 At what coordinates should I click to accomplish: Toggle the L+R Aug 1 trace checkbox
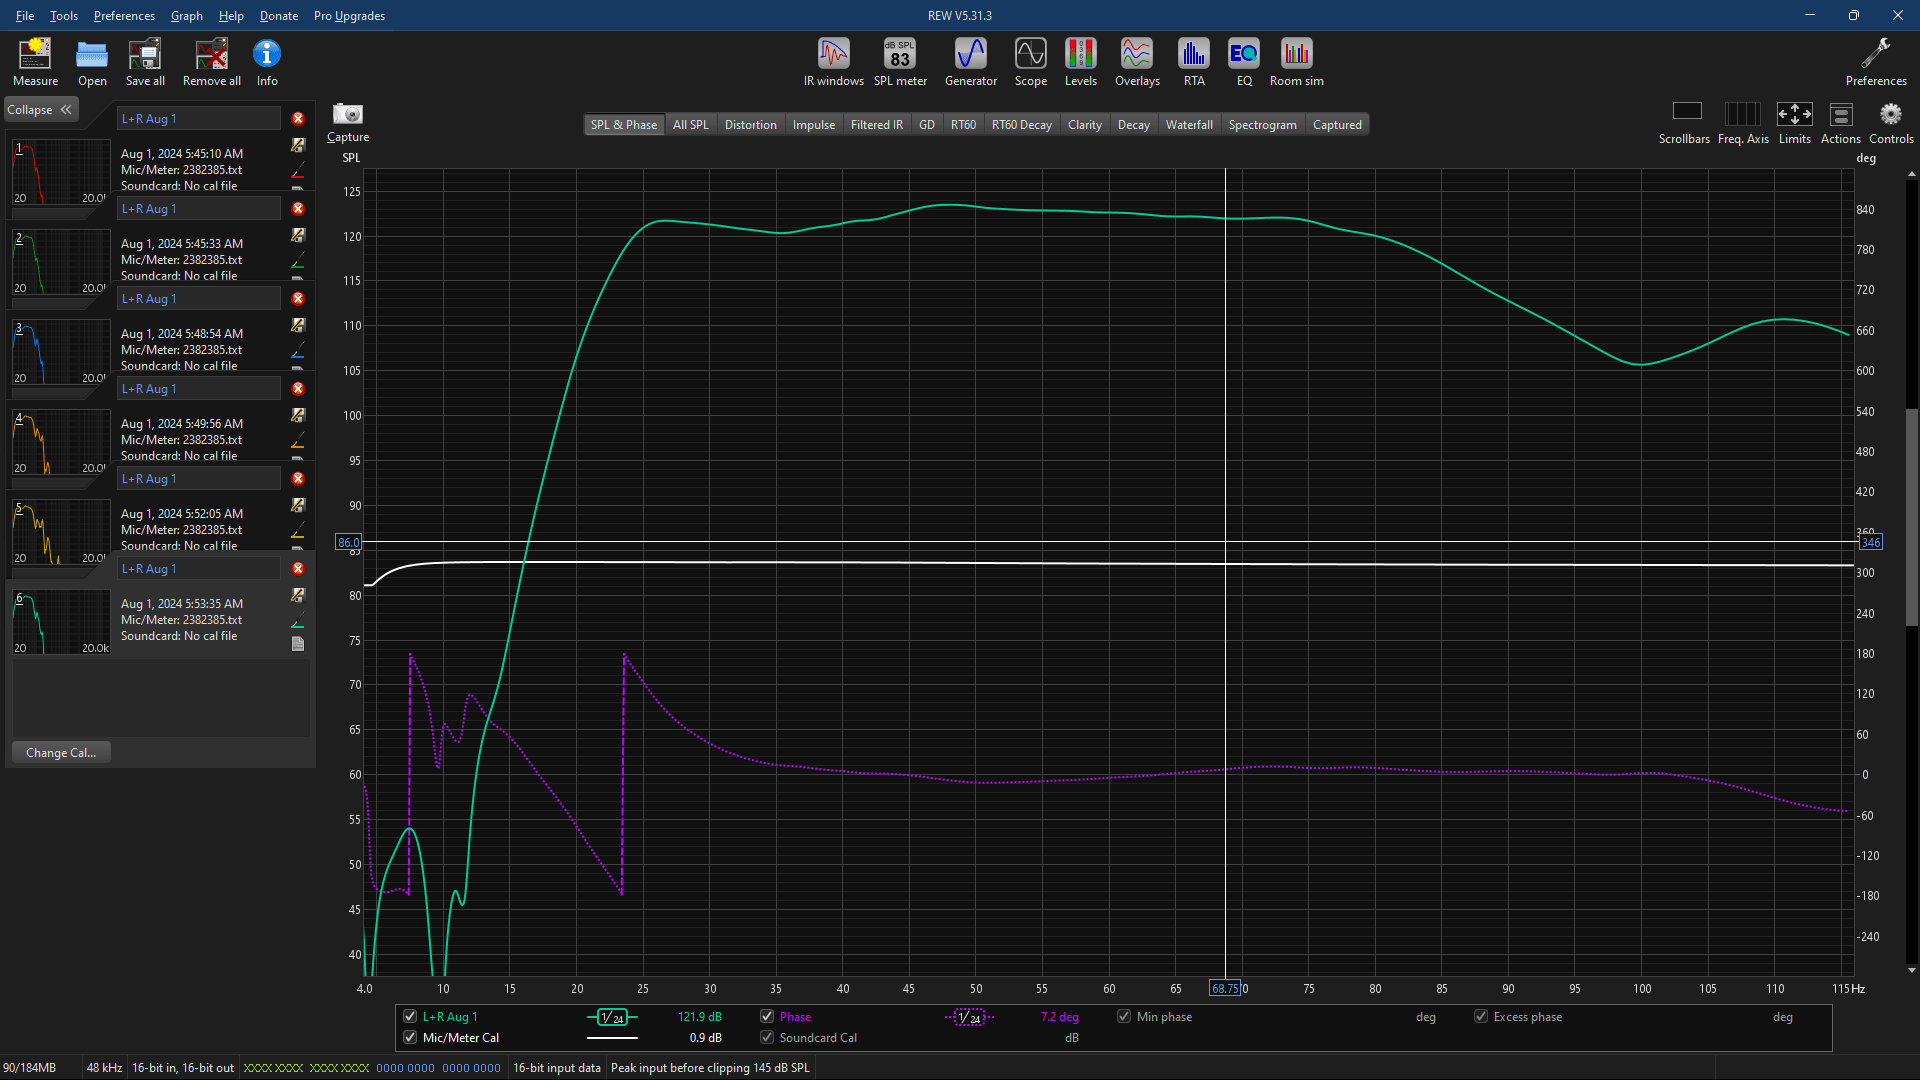410,1016
